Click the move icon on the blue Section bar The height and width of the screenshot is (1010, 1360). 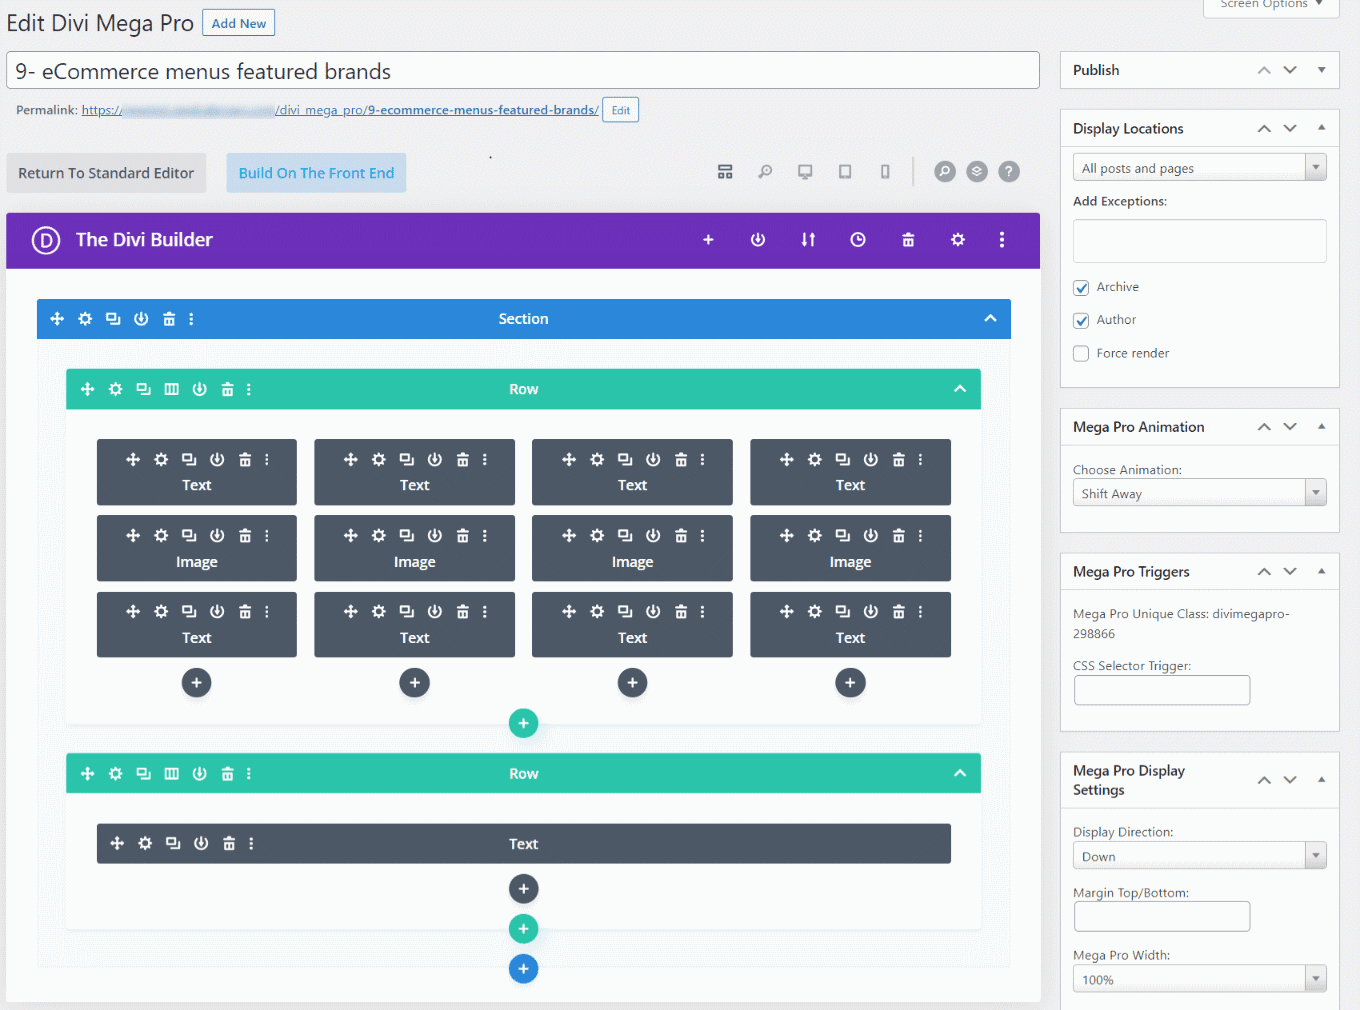coord(57,318)
